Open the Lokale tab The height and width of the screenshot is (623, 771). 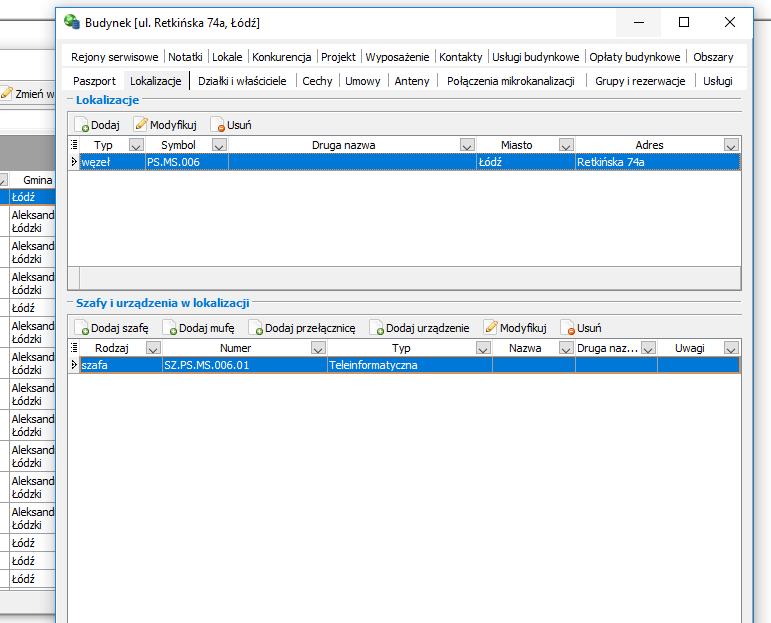pyautogui.click(x=227, y=57)
